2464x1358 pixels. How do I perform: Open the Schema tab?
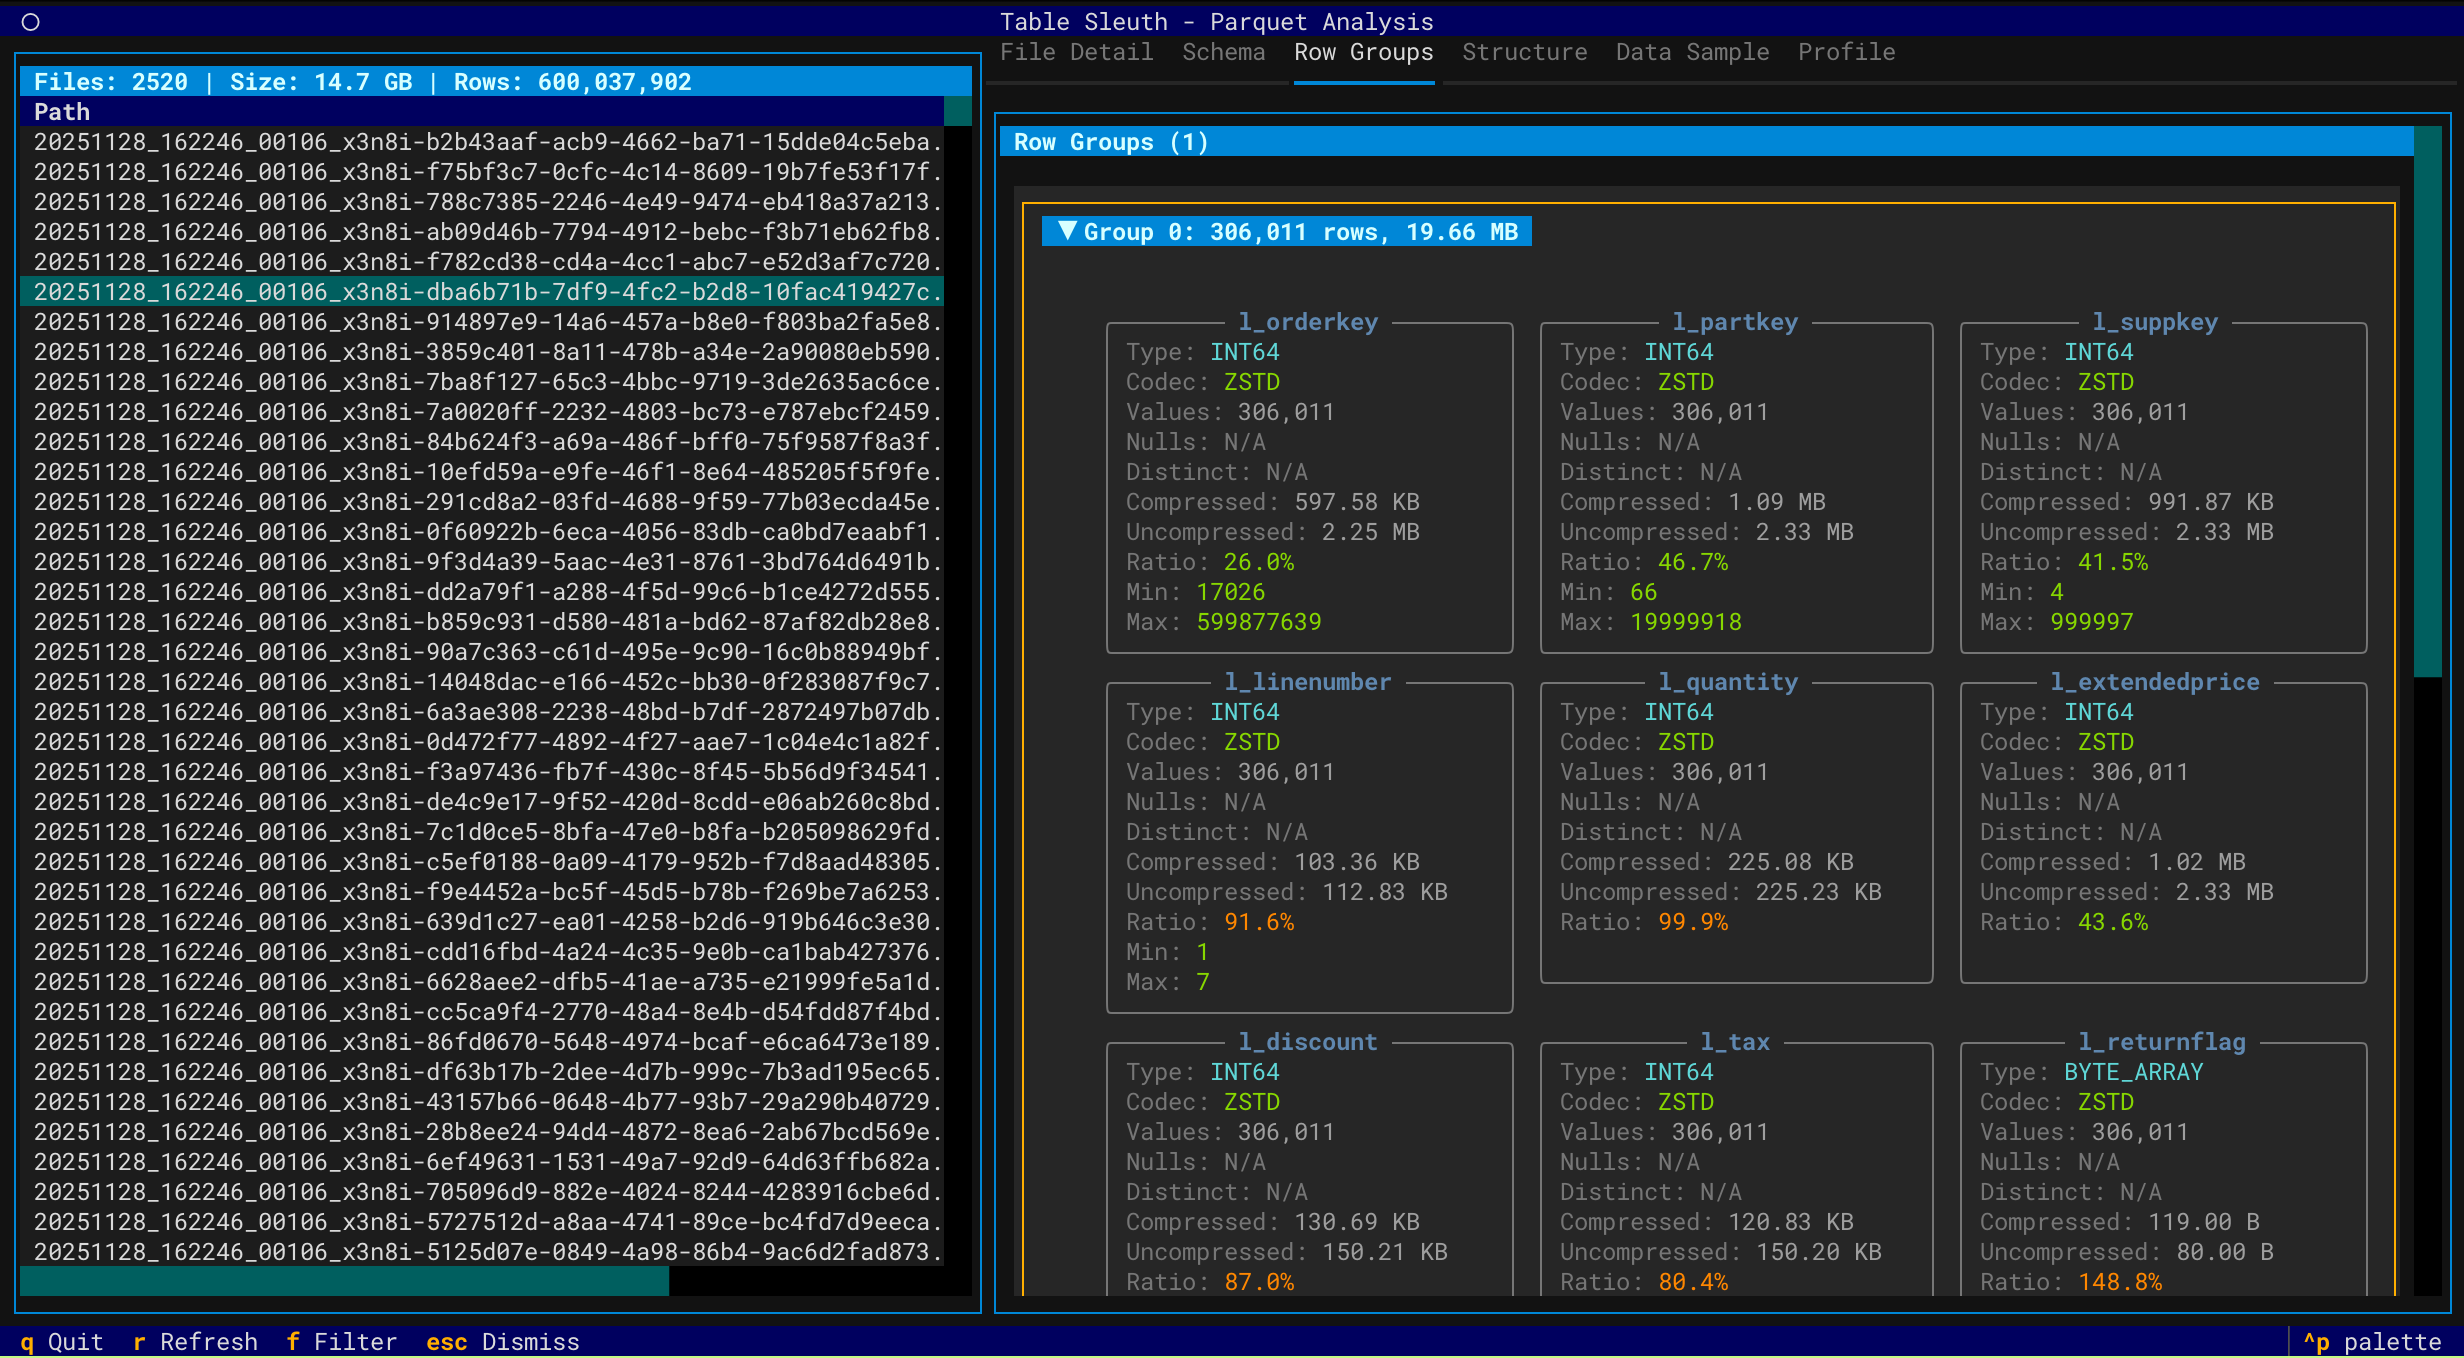pyautogui.click(x=1223, y=52)
